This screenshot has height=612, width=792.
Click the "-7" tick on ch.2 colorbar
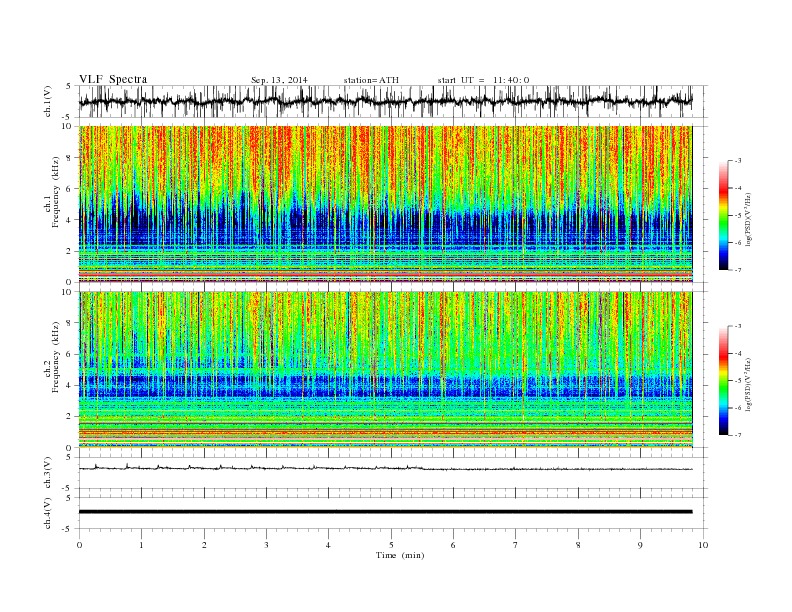tap(738, 435)
